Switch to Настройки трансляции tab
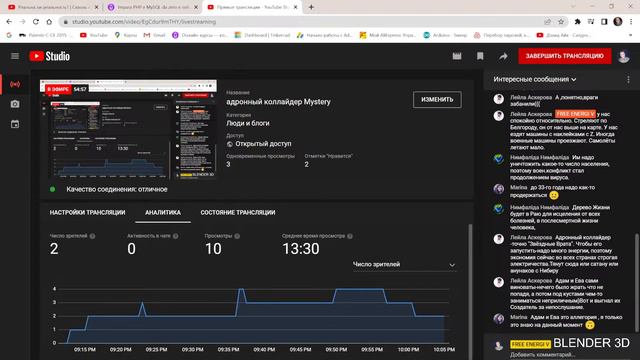 click(87, 212)
